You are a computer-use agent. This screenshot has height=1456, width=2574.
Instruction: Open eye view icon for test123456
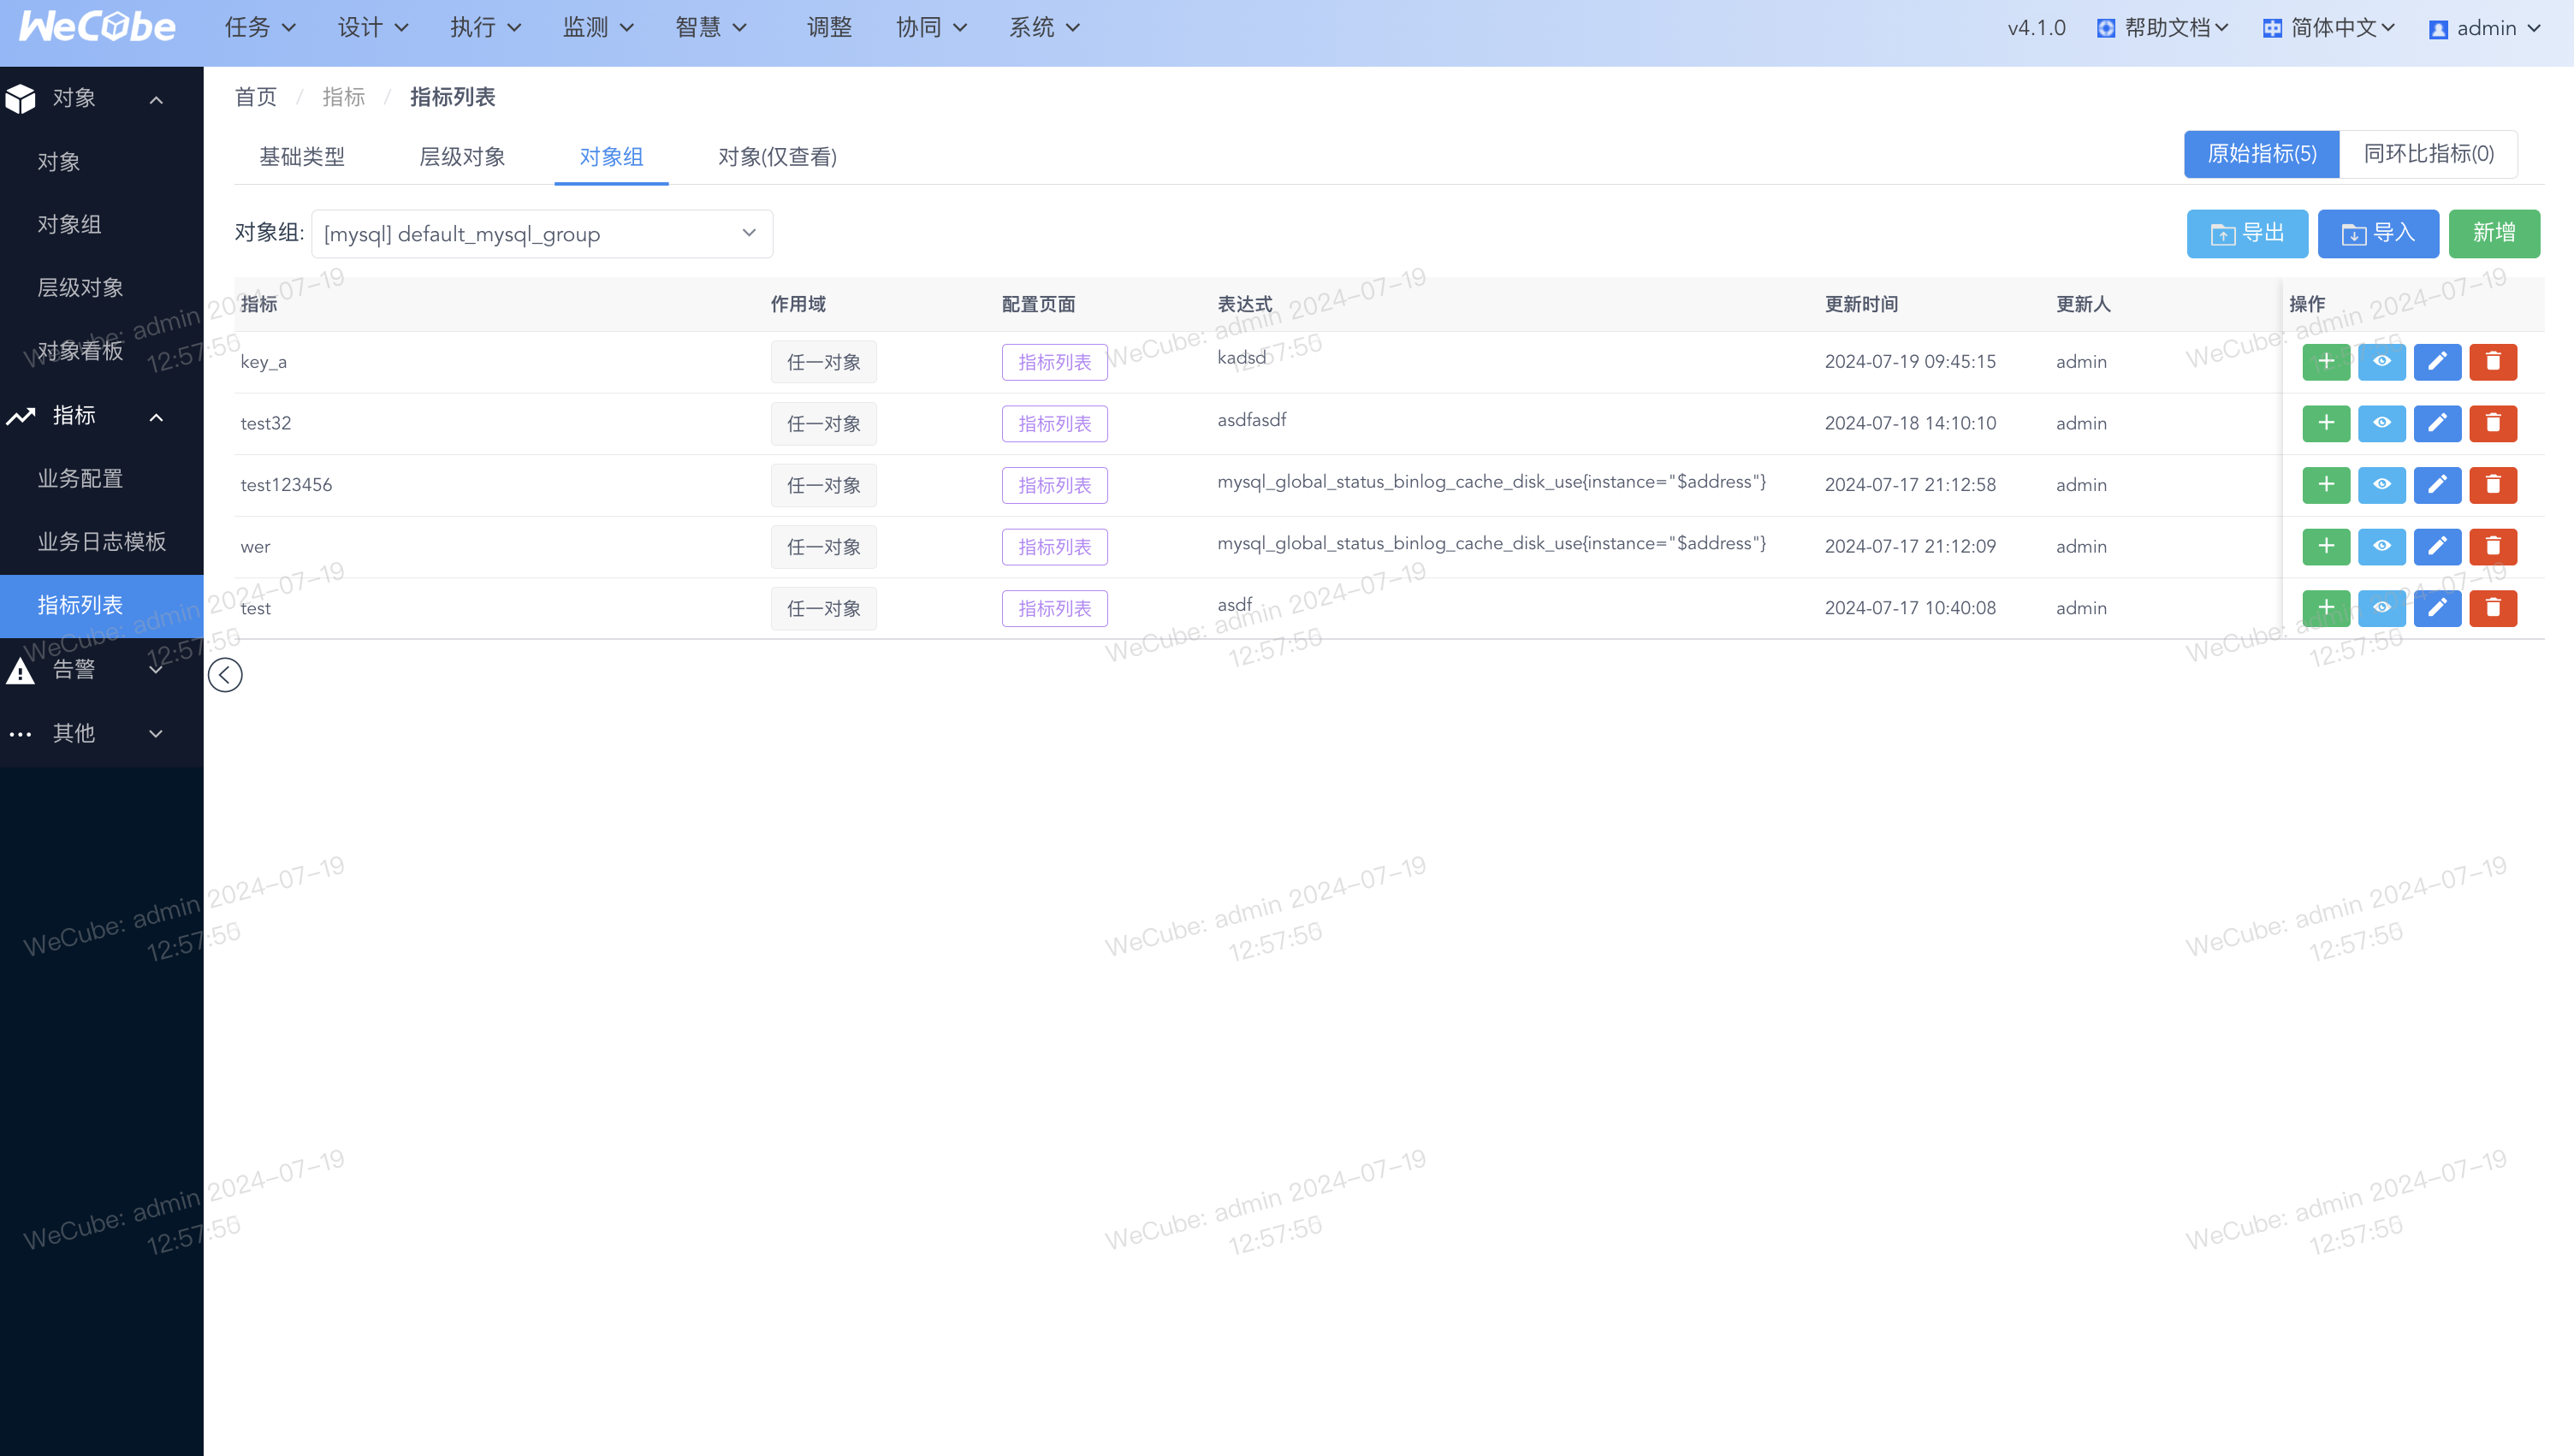pyautogui.click(x=2382, y=485)
